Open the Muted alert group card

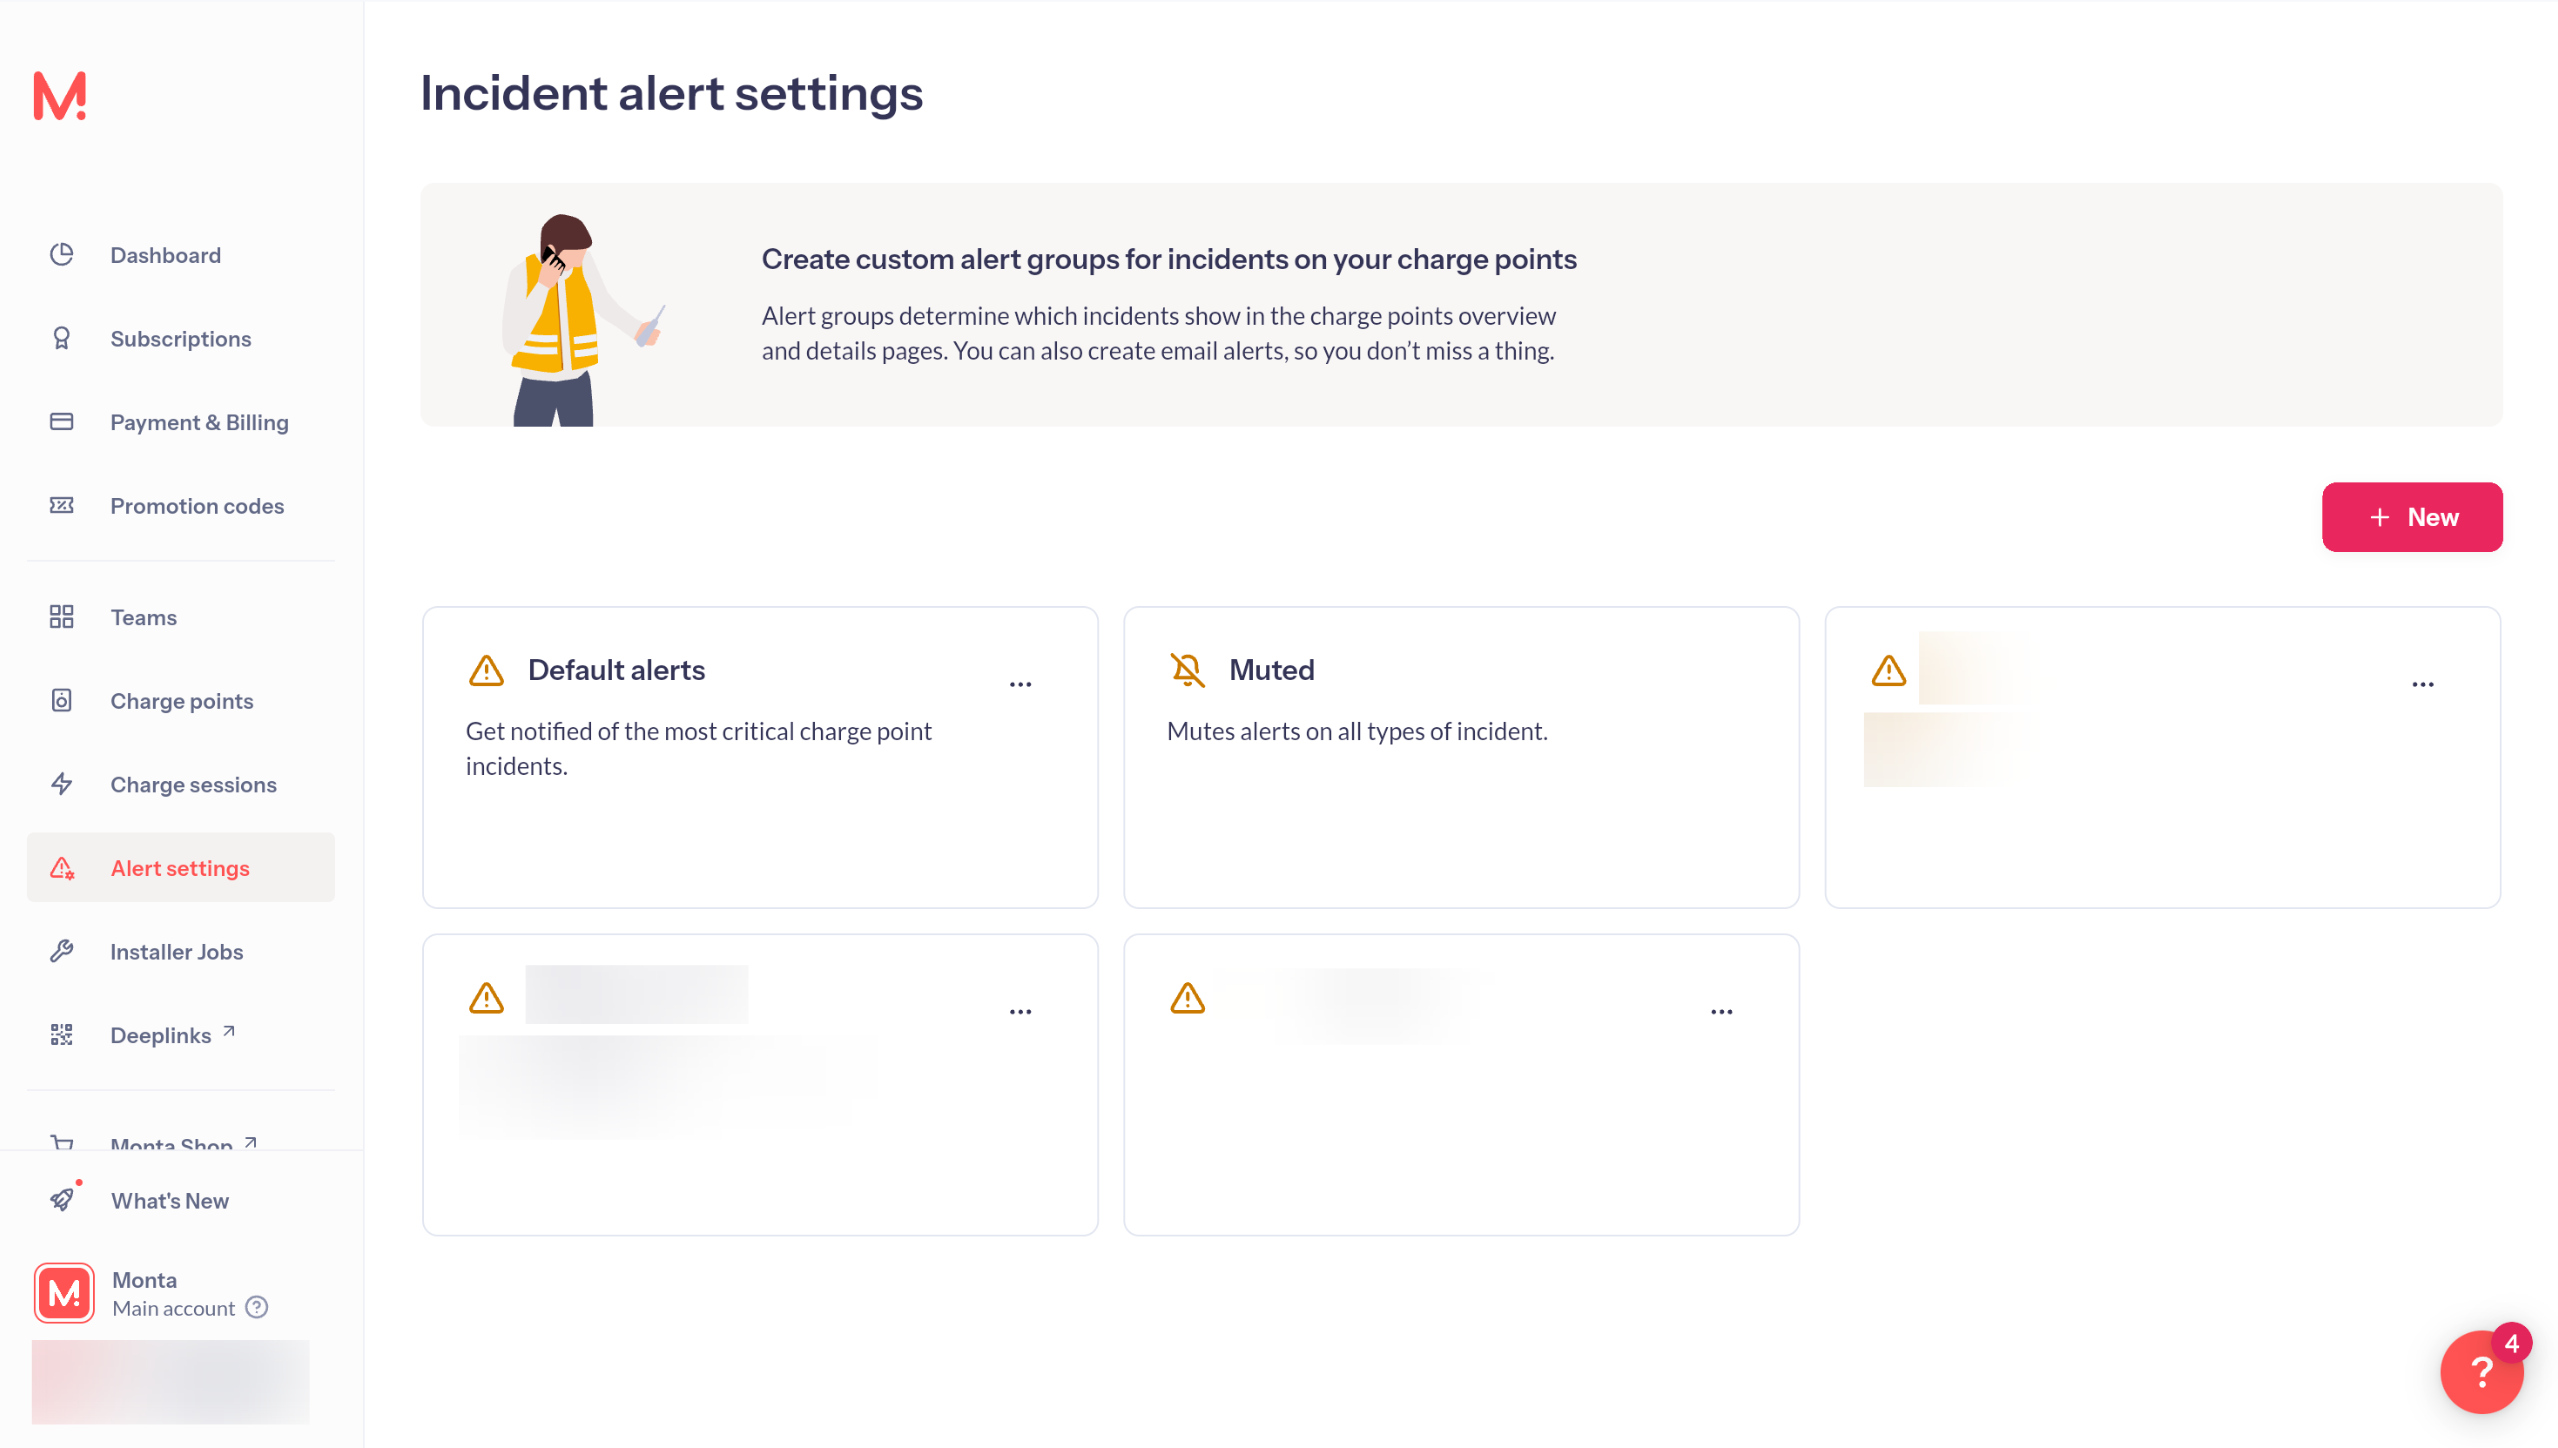click(x=1460, y=757)
